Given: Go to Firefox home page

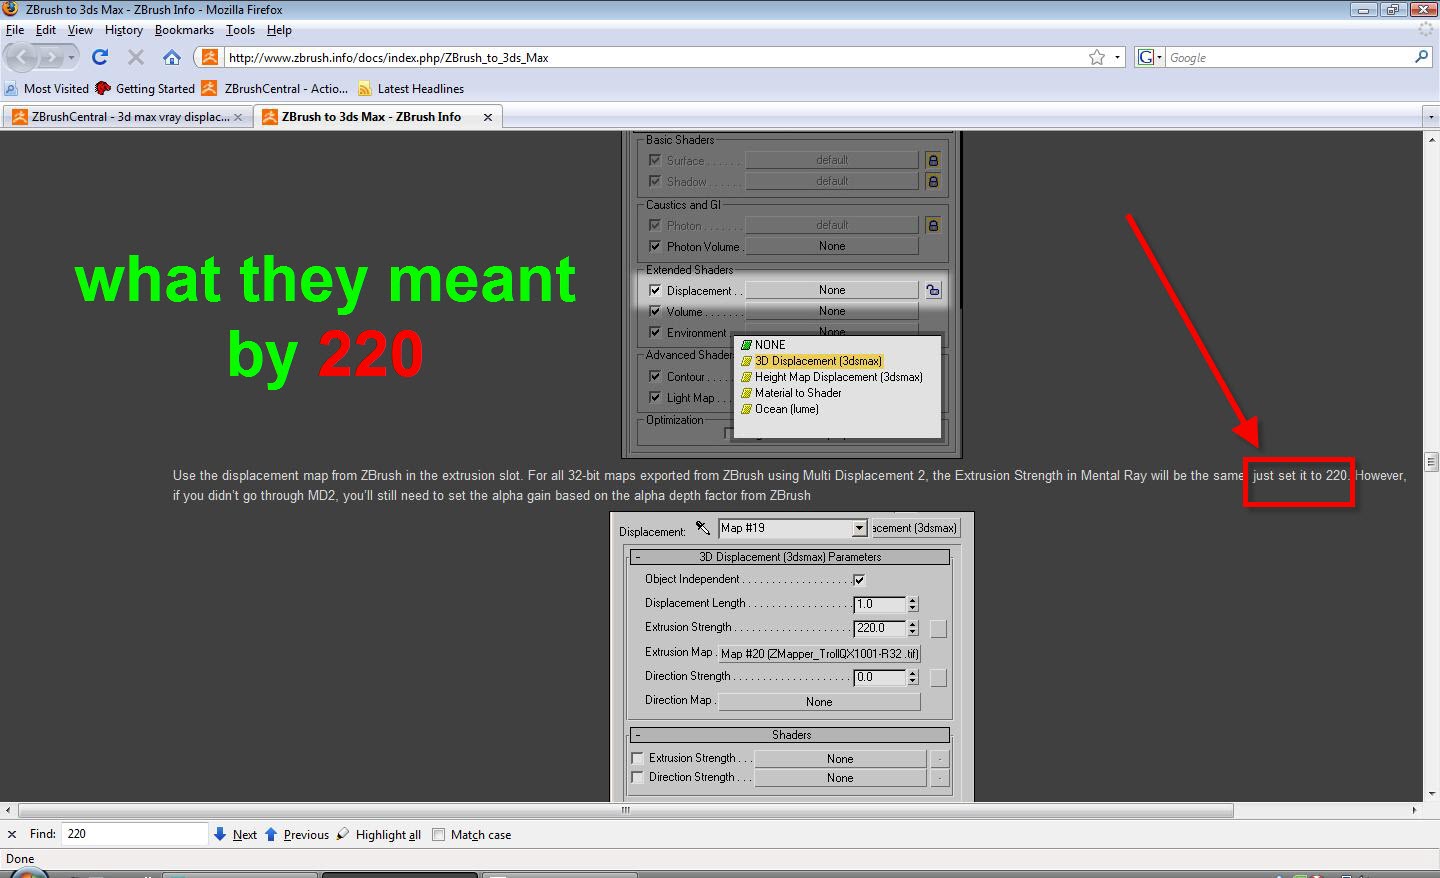Looking at the screenshot, I should [x=172, y=57].
